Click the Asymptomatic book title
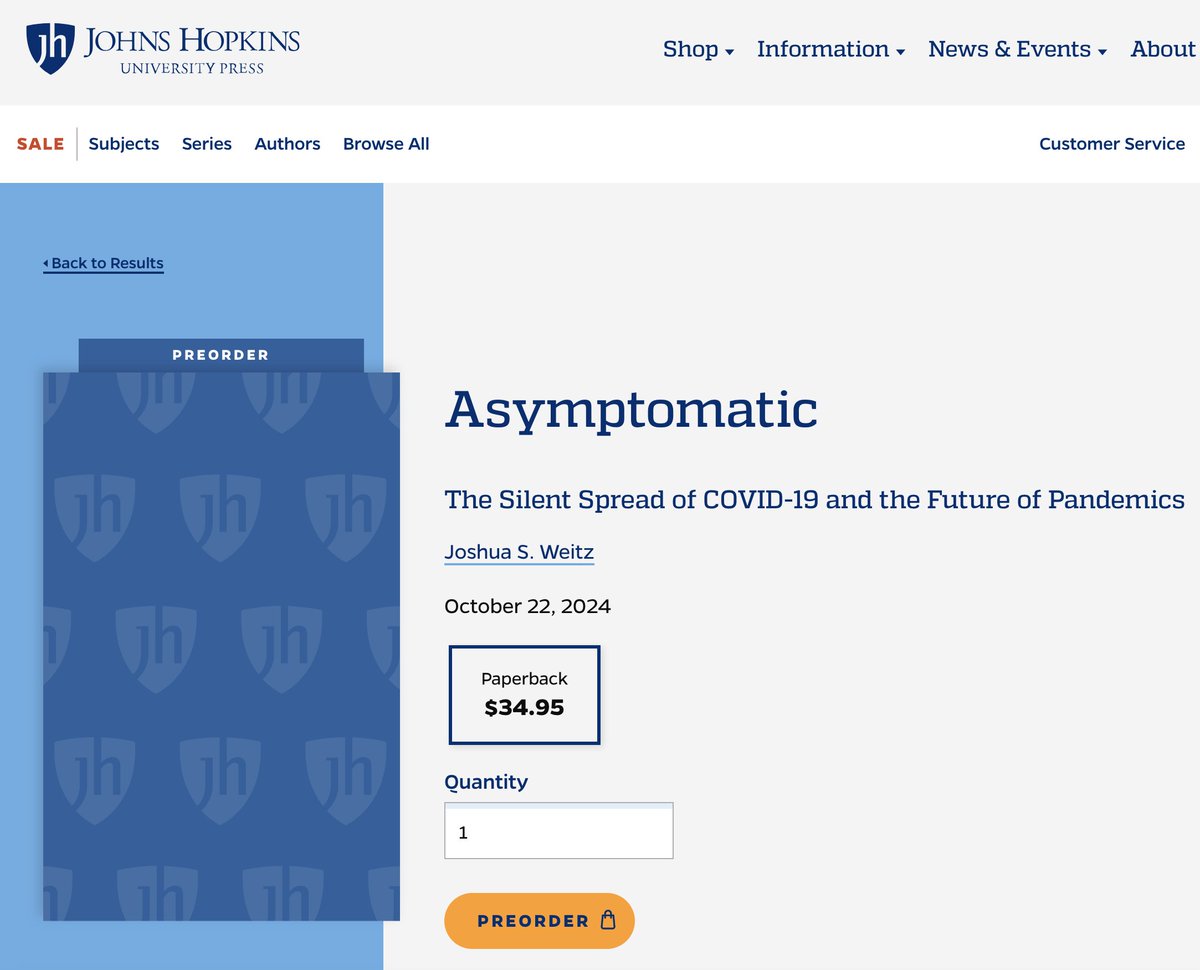 [631, 409]
